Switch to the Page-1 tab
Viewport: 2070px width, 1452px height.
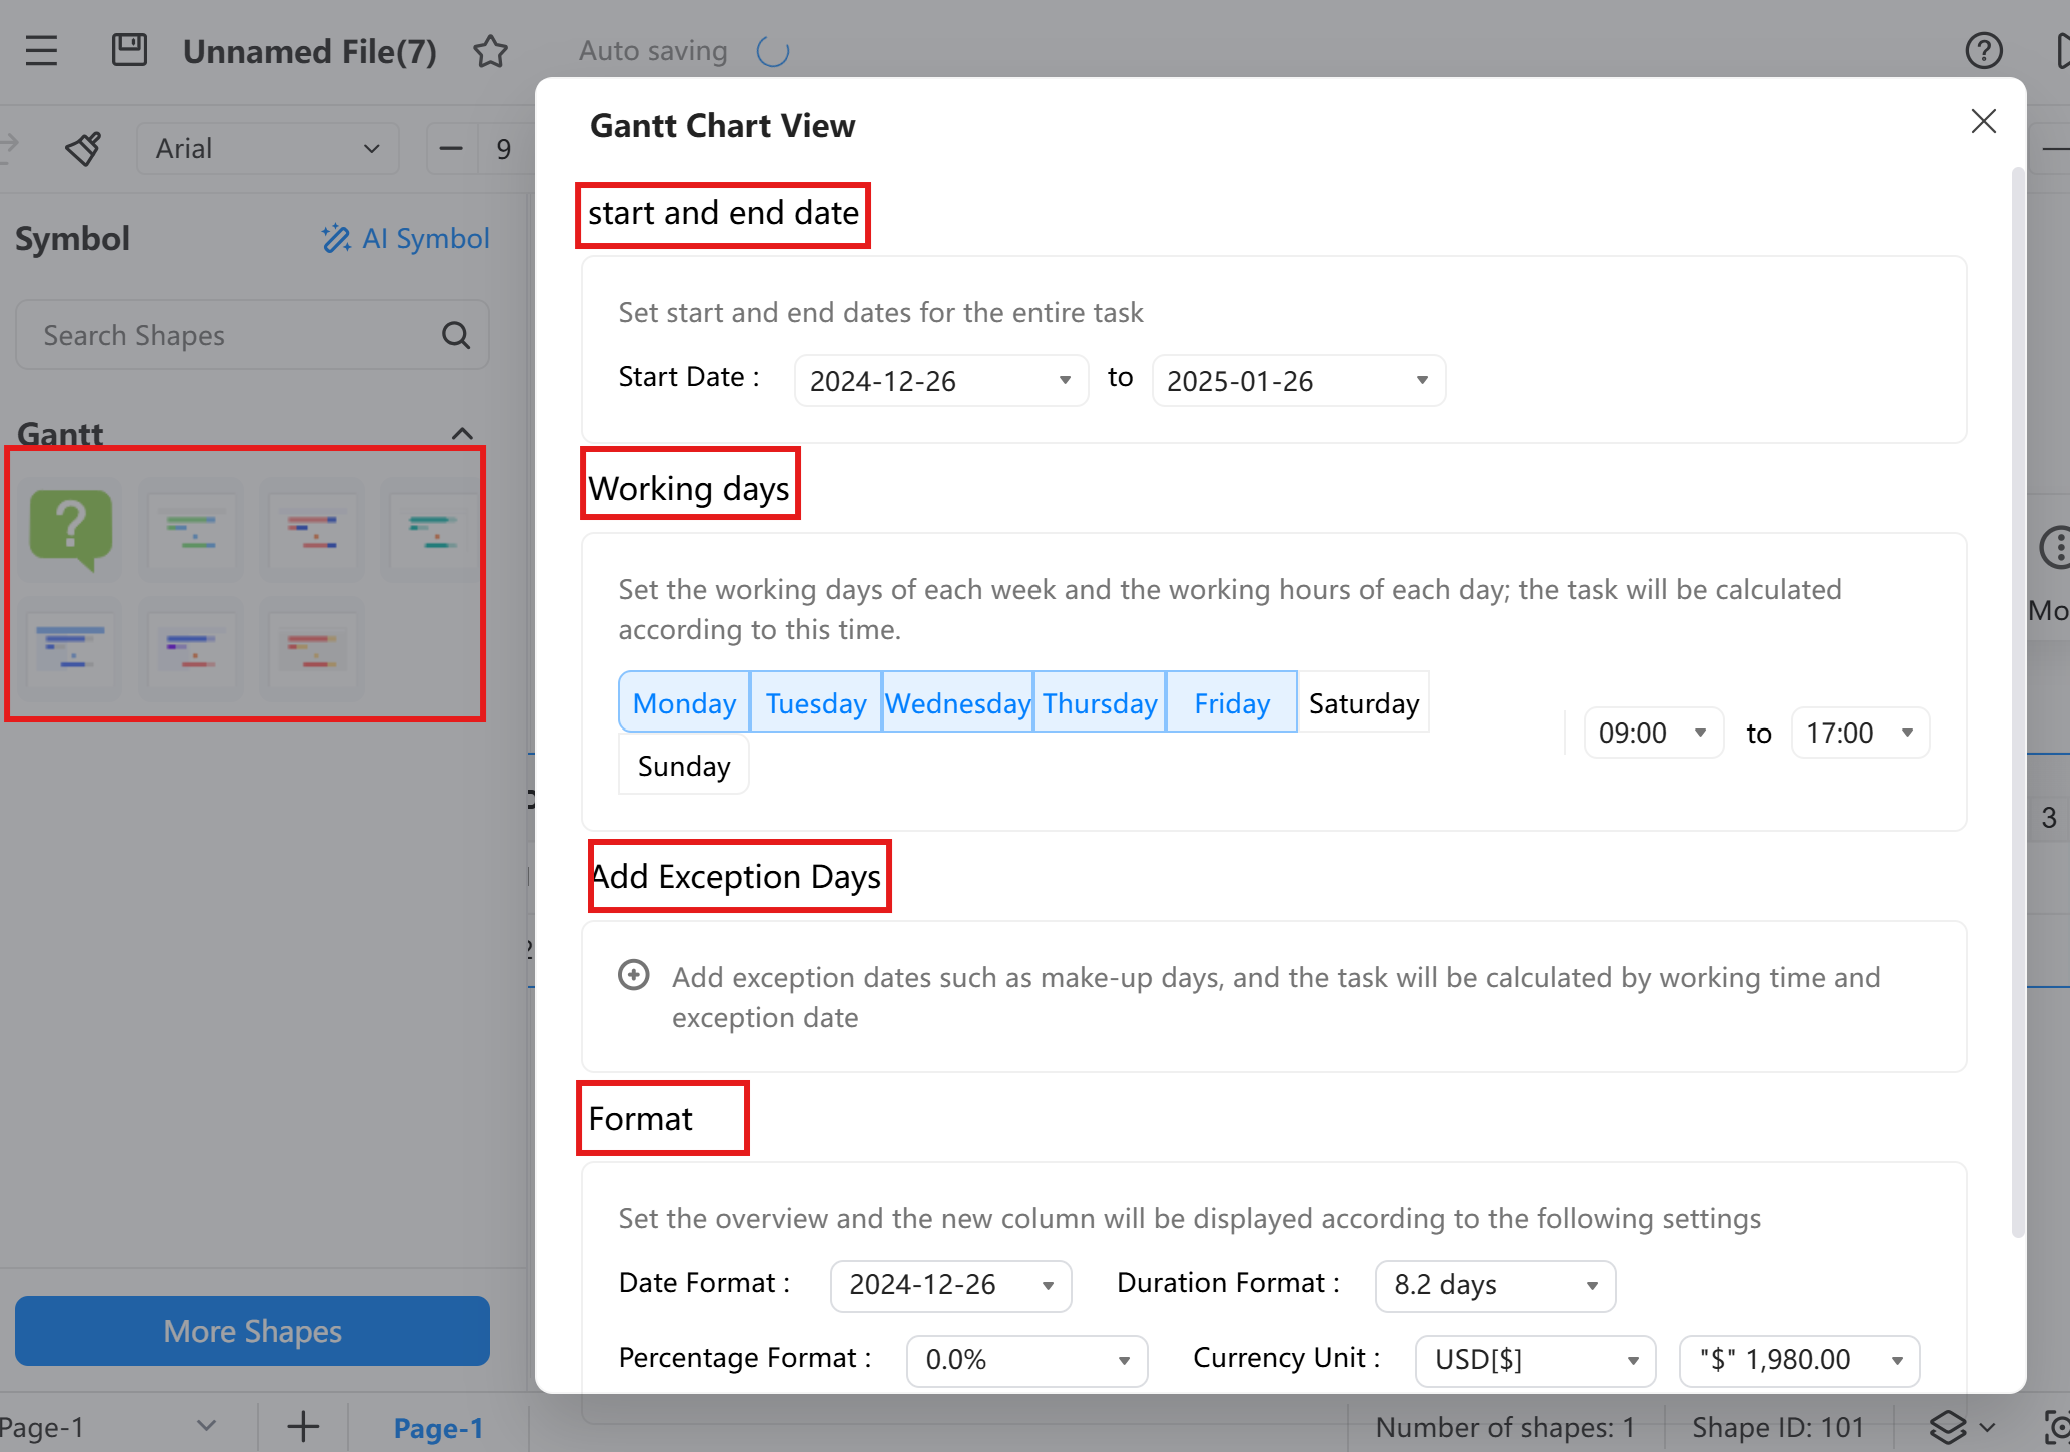438,1428
